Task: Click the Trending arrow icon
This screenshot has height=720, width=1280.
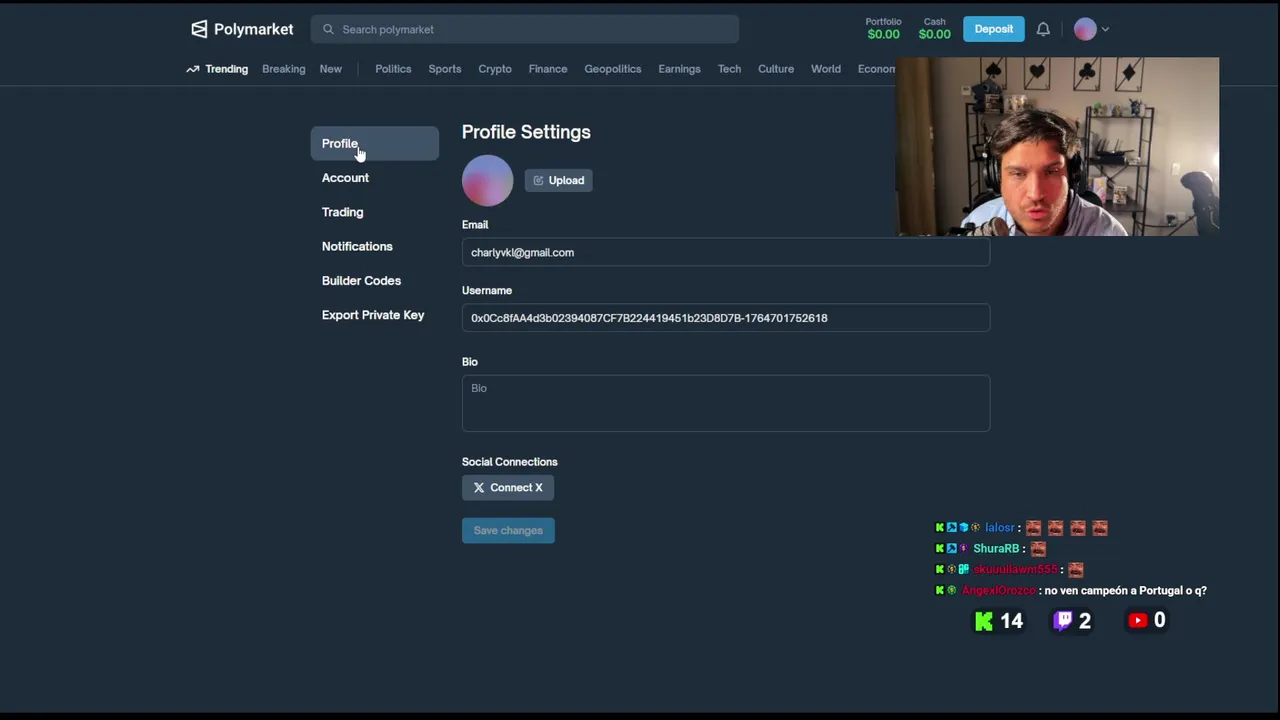Action: point(193,69)
